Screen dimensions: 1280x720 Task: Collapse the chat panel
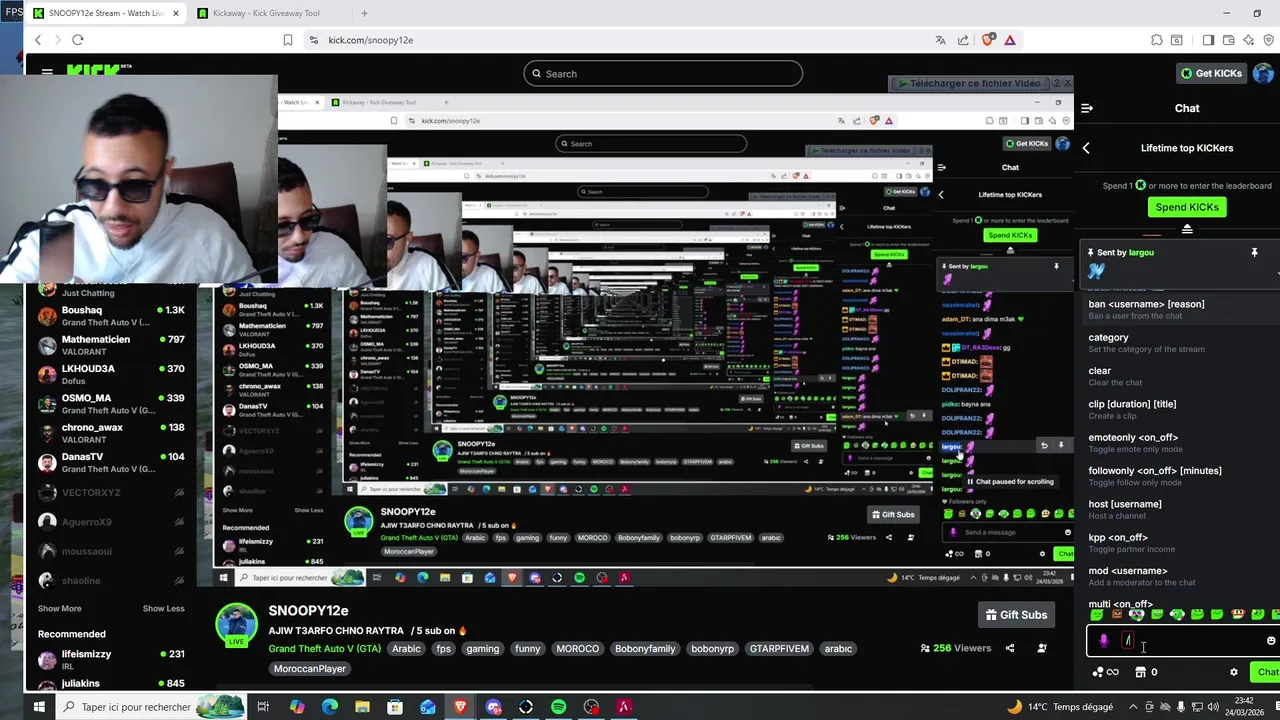[1087, 108]
